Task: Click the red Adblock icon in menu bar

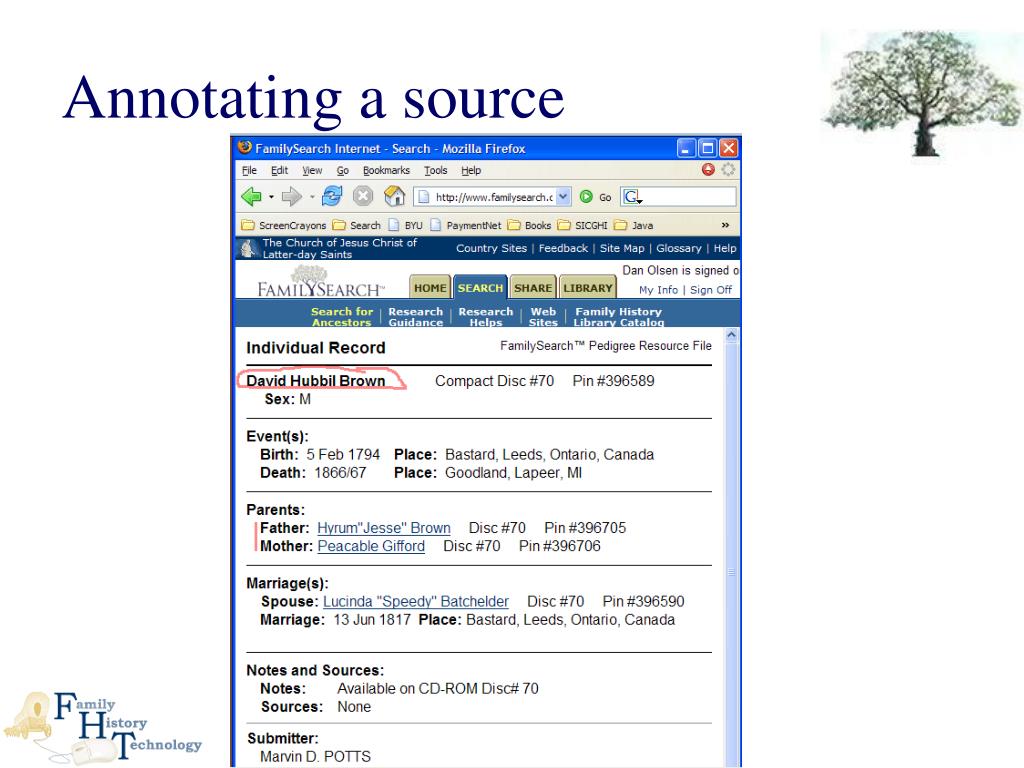Action: pyautogui.click(x=709, y=170)
